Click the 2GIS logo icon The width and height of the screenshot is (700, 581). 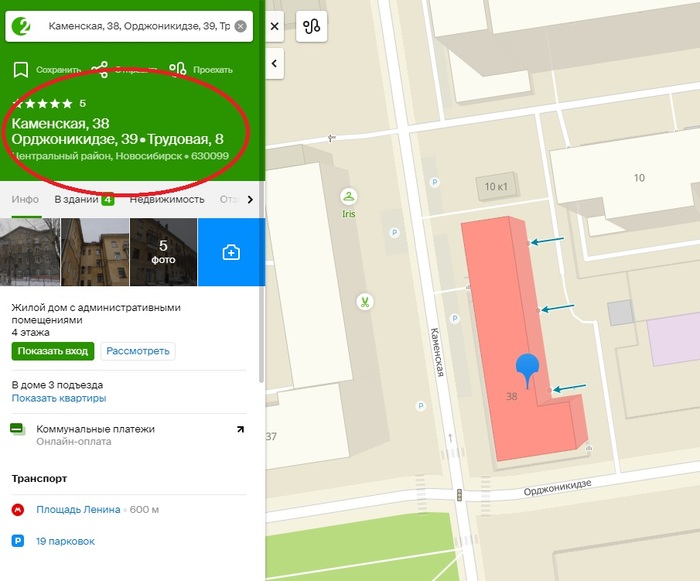click(25, 25)
